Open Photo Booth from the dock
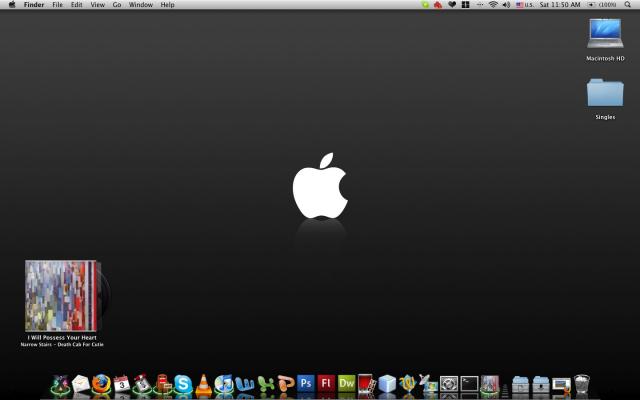The width and height of the screenshot is (640, 400). coord(366,384)
